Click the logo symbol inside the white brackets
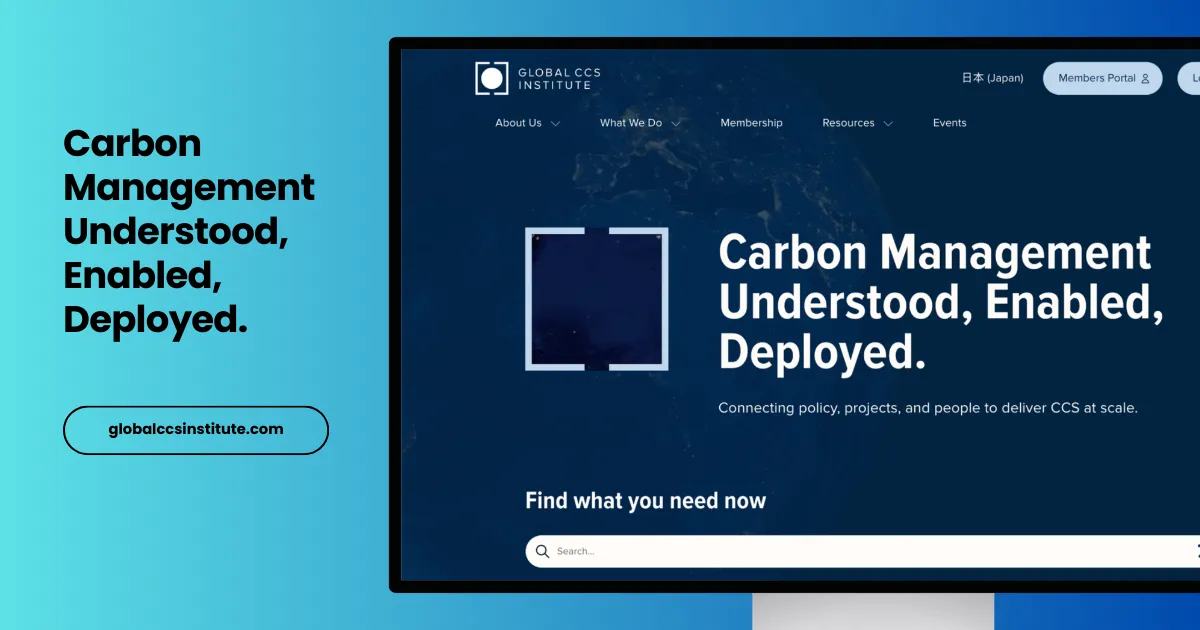This screenshot has width=1200, height=630. pos(491,76)
